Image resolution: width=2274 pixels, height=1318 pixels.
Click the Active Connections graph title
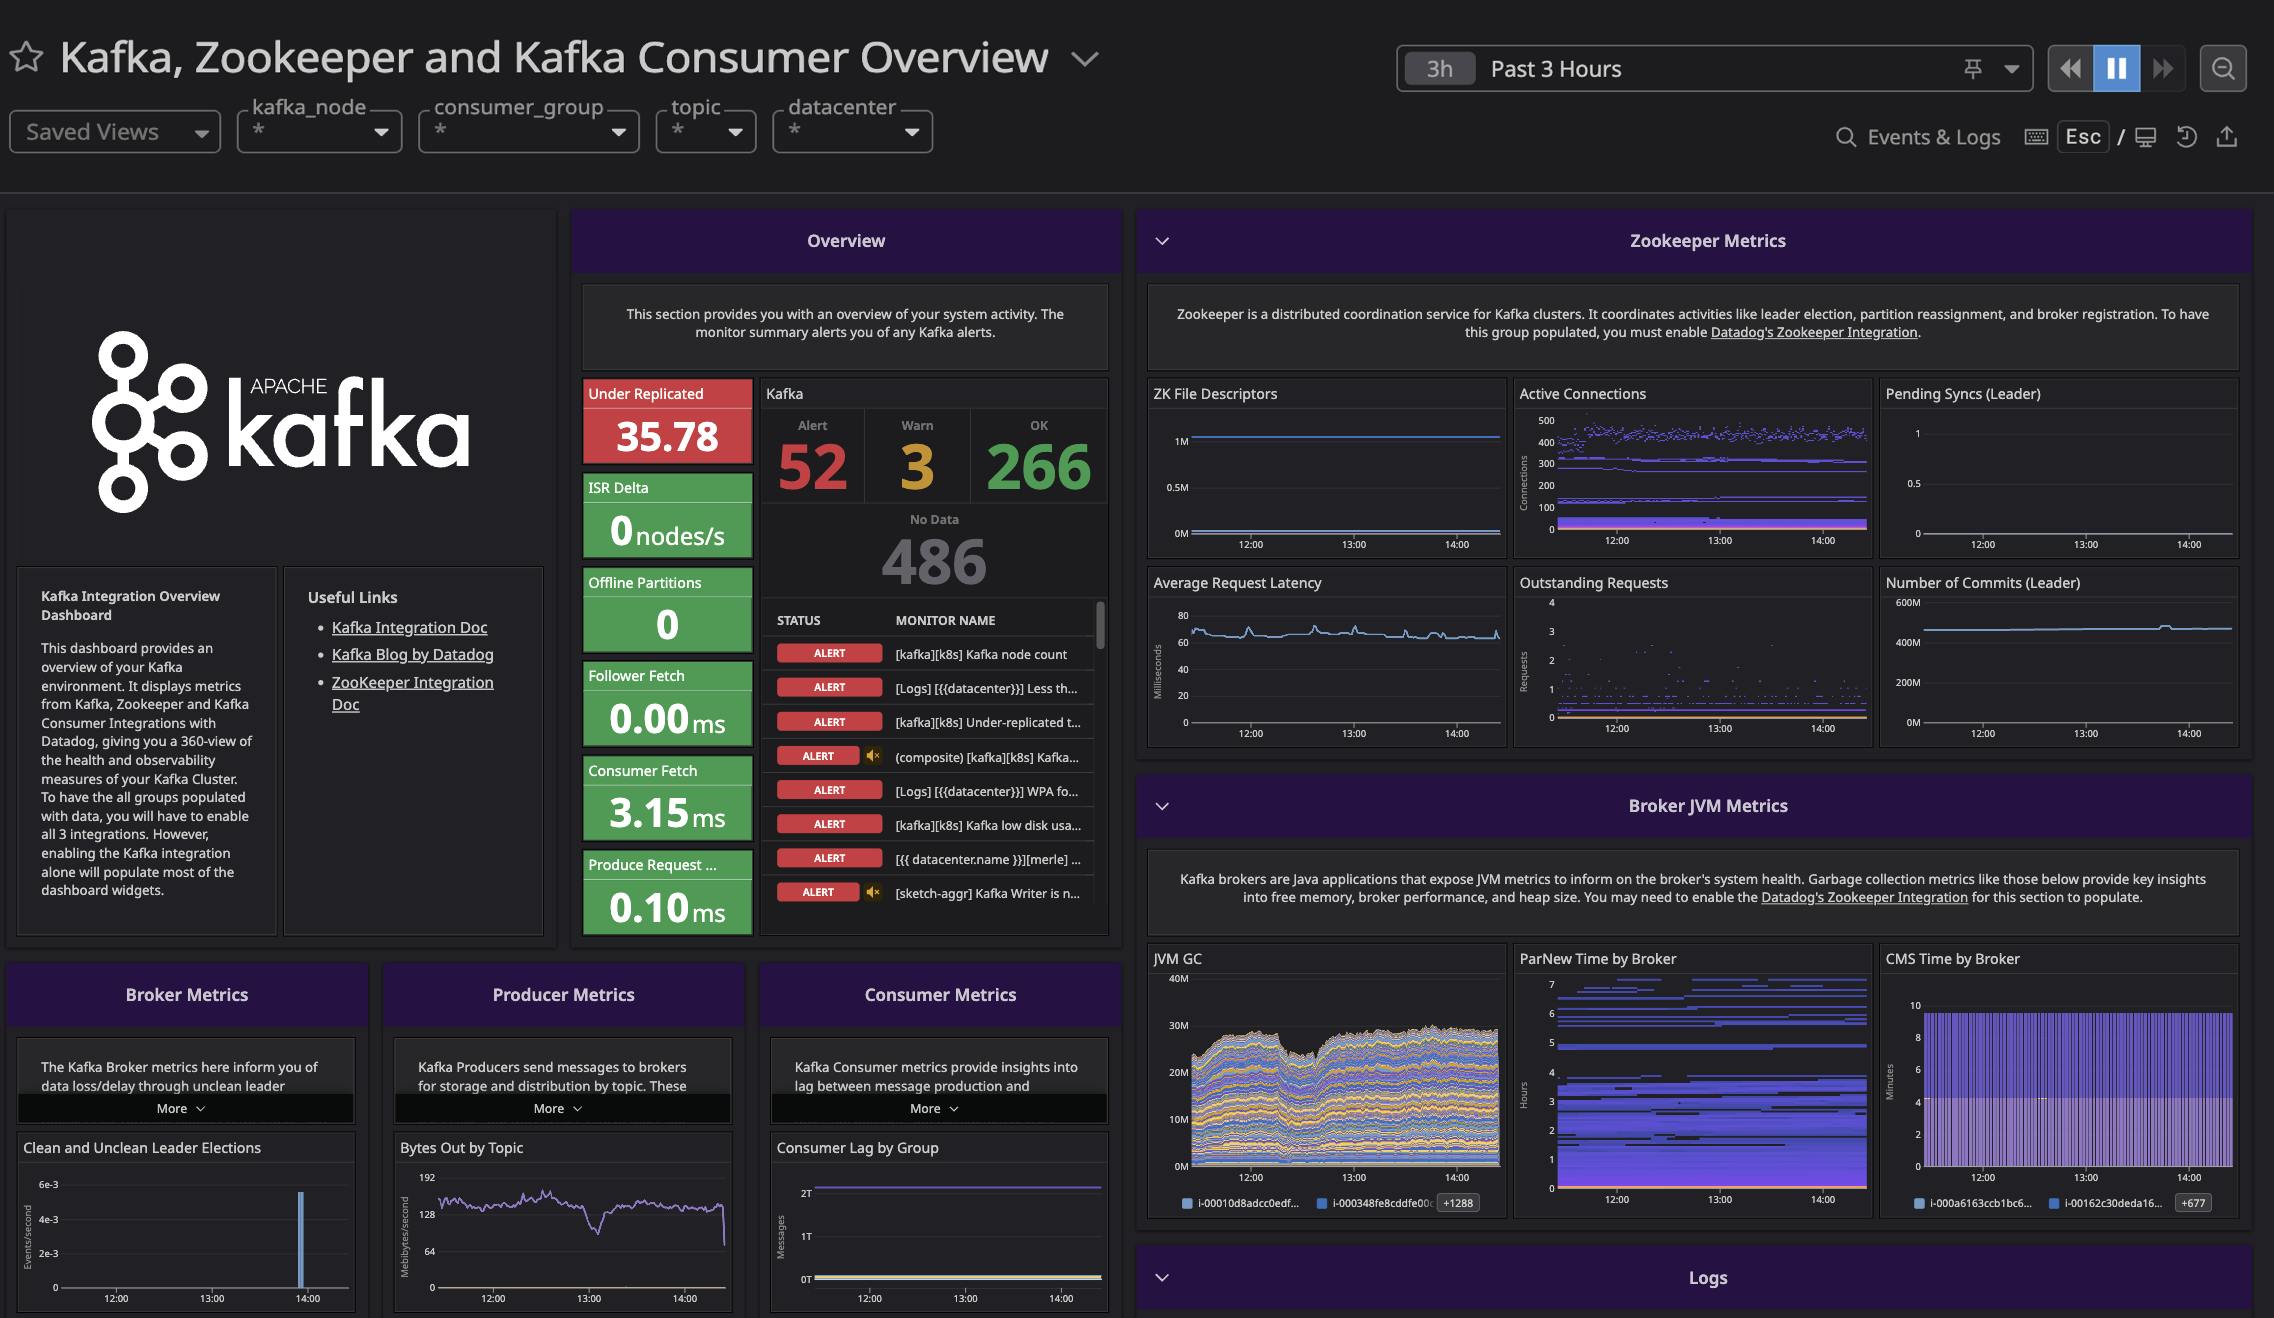[1582, 394]
